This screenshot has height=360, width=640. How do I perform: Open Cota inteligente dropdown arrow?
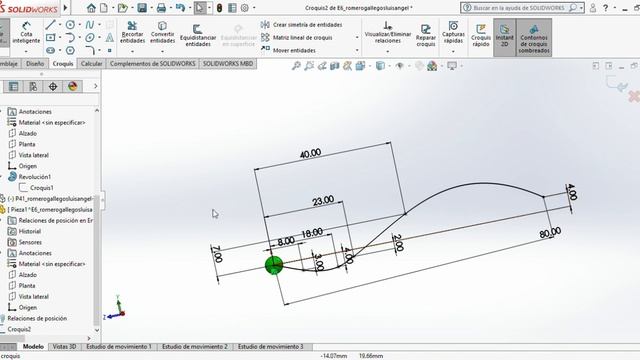point(26,51)
